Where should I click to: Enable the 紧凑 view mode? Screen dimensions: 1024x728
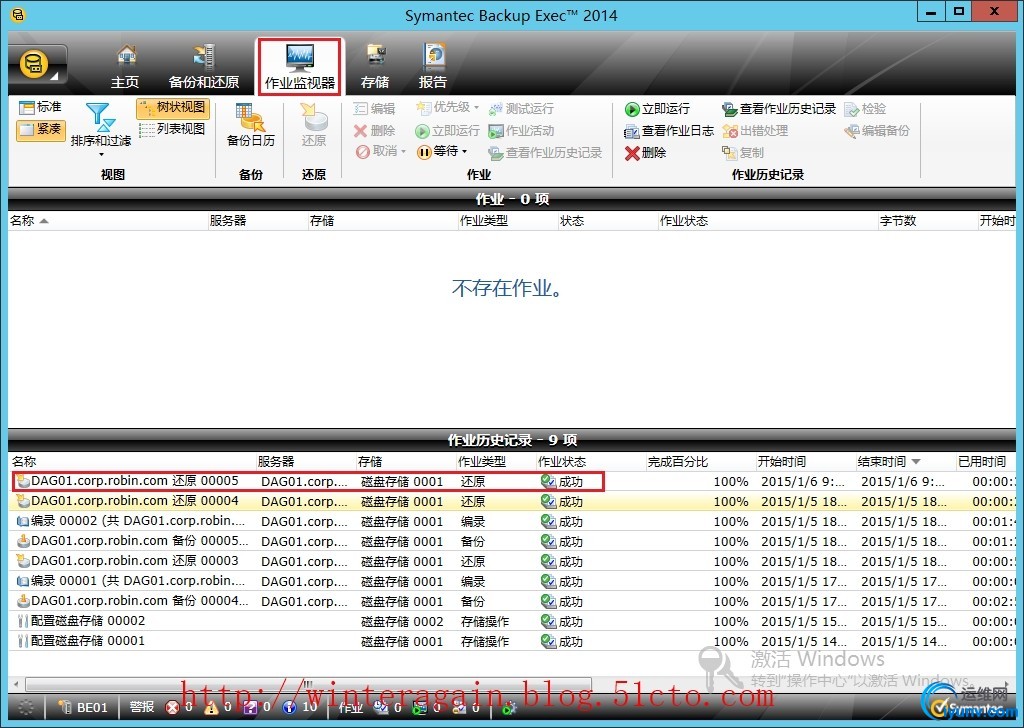click(40, 129)
